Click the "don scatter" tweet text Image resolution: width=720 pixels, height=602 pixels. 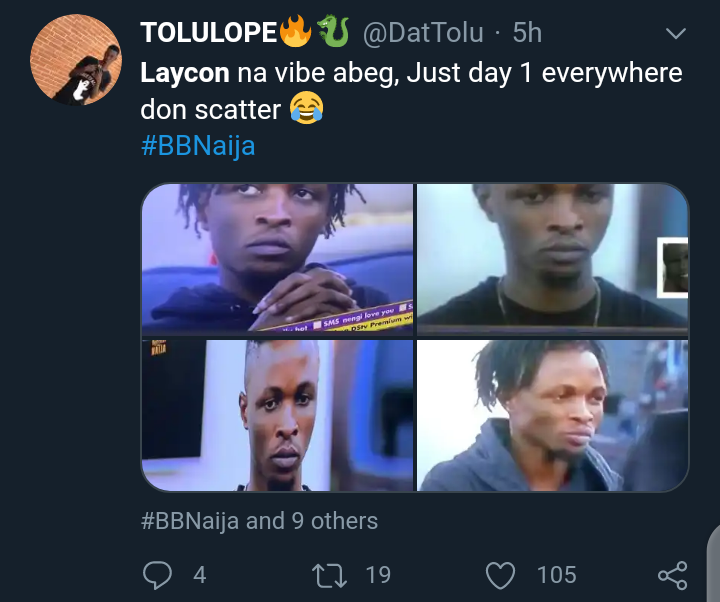[211, 109]
